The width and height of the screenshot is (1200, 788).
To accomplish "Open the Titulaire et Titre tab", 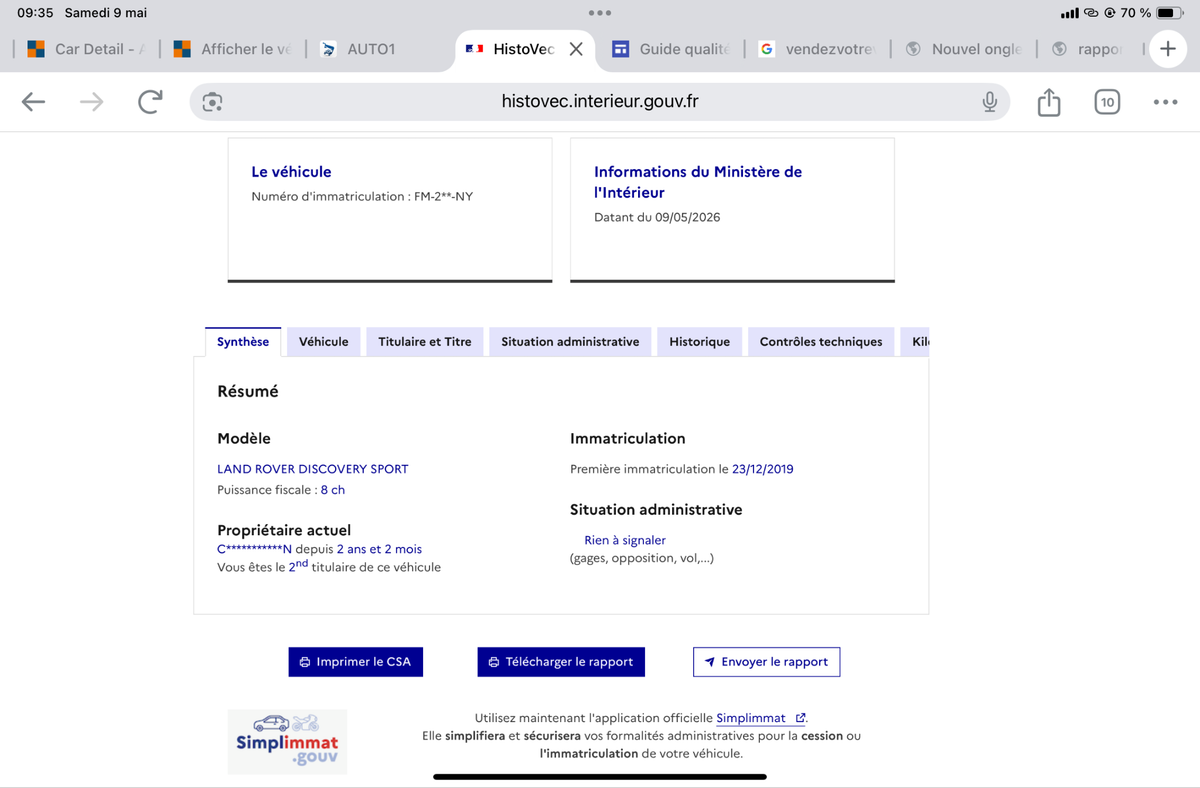I will (425, 342).
